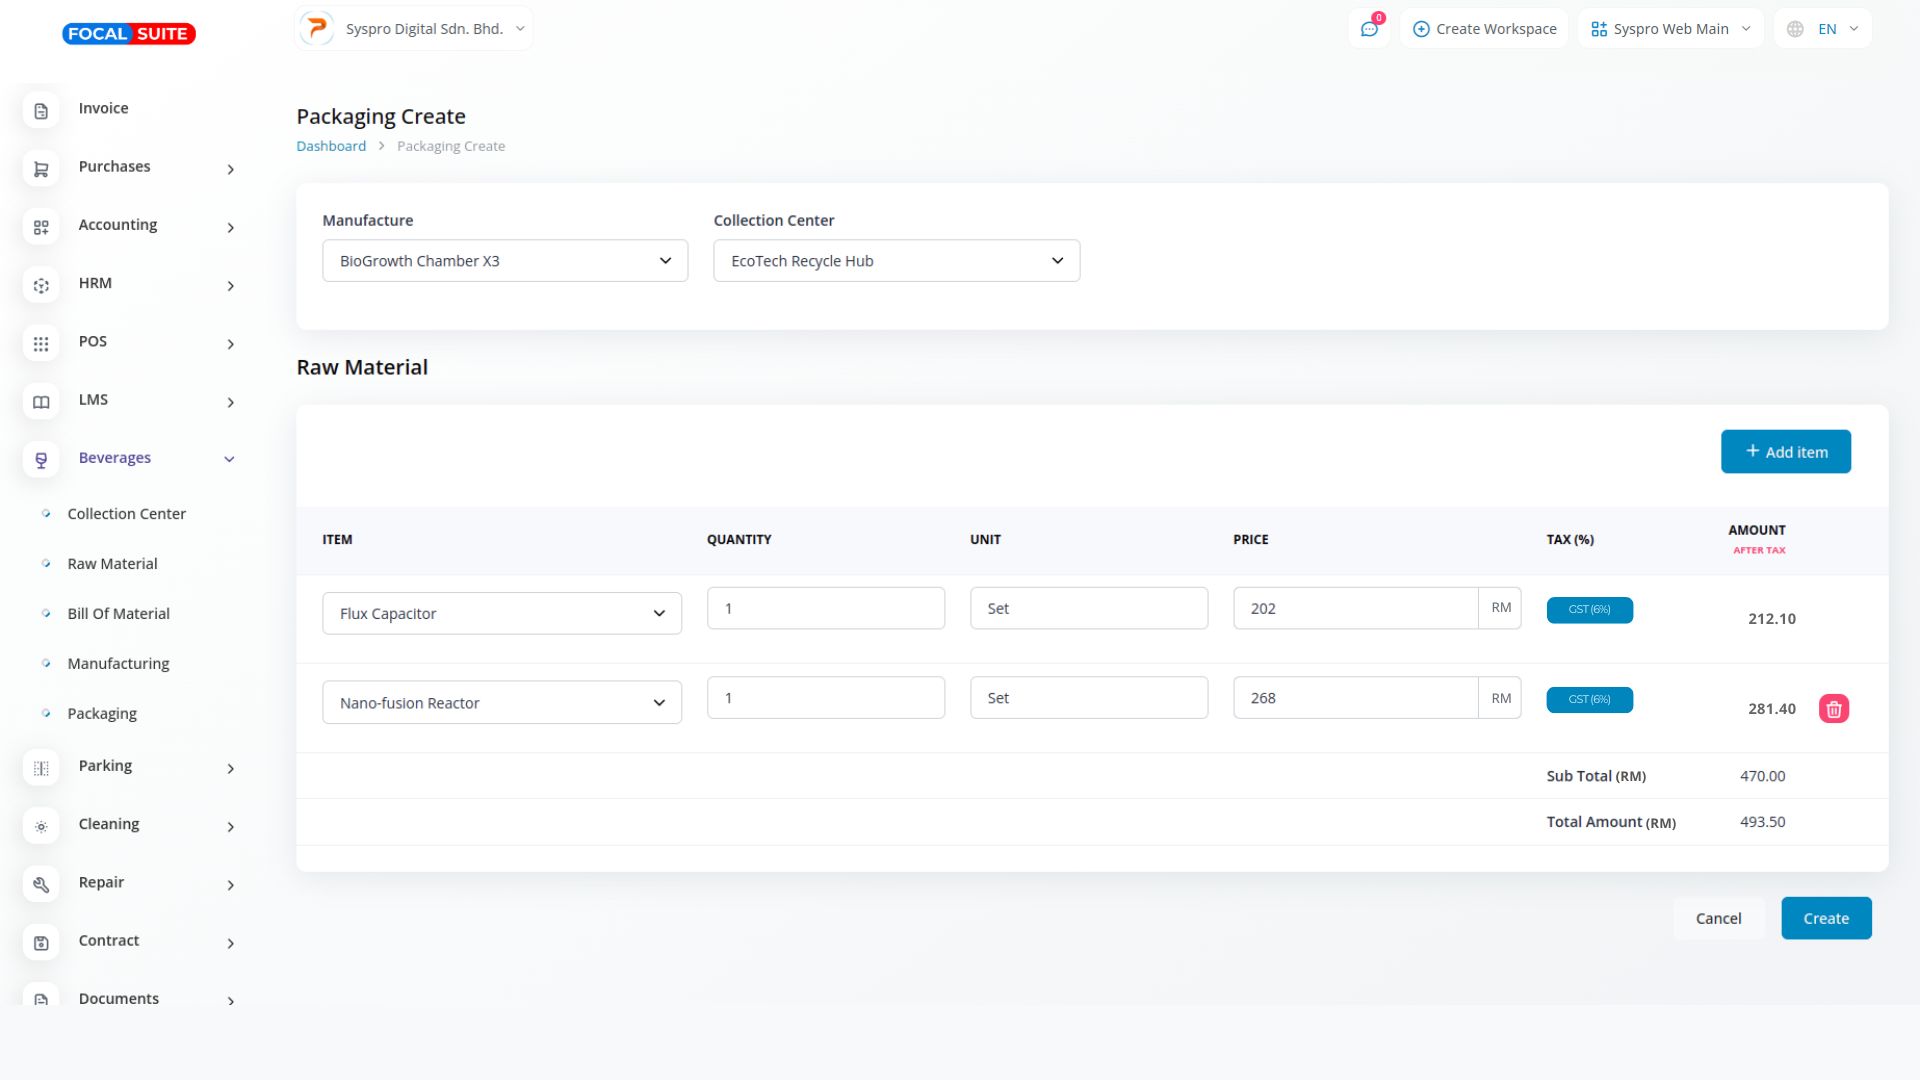The height and width of the screenshot is (1080, 1920).
Task: Click the Add item button
Action: [x=1785, y=452]
